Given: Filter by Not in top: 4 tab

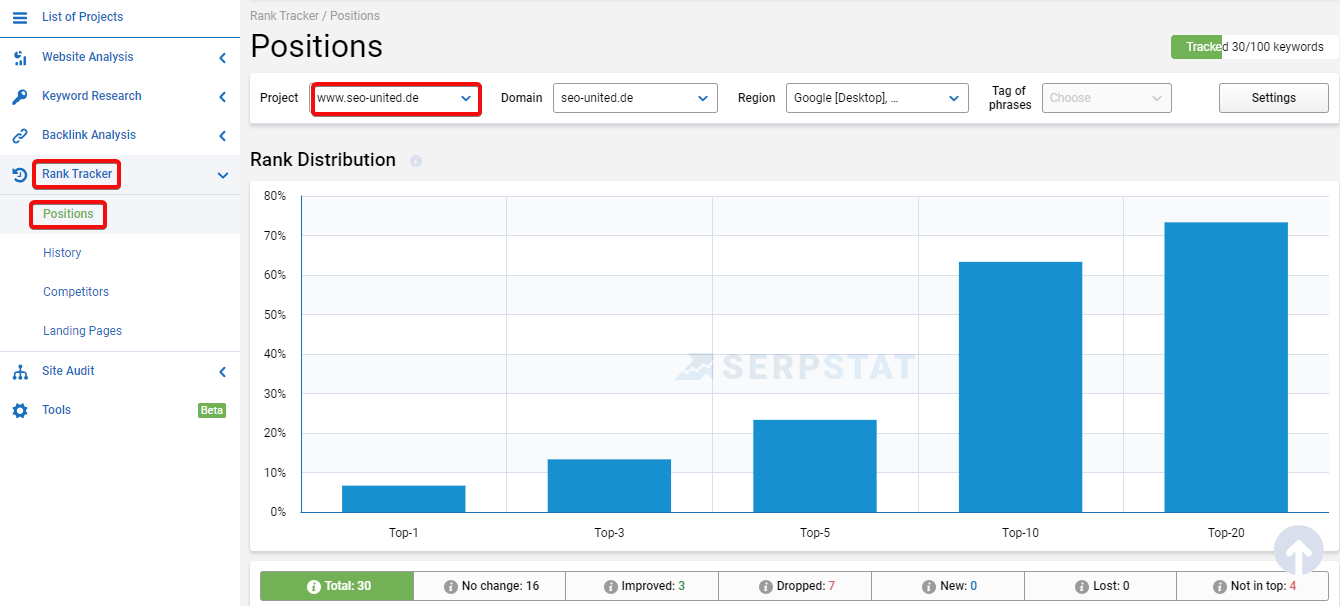Looking at the screenshot, I should pos(1253,586).
